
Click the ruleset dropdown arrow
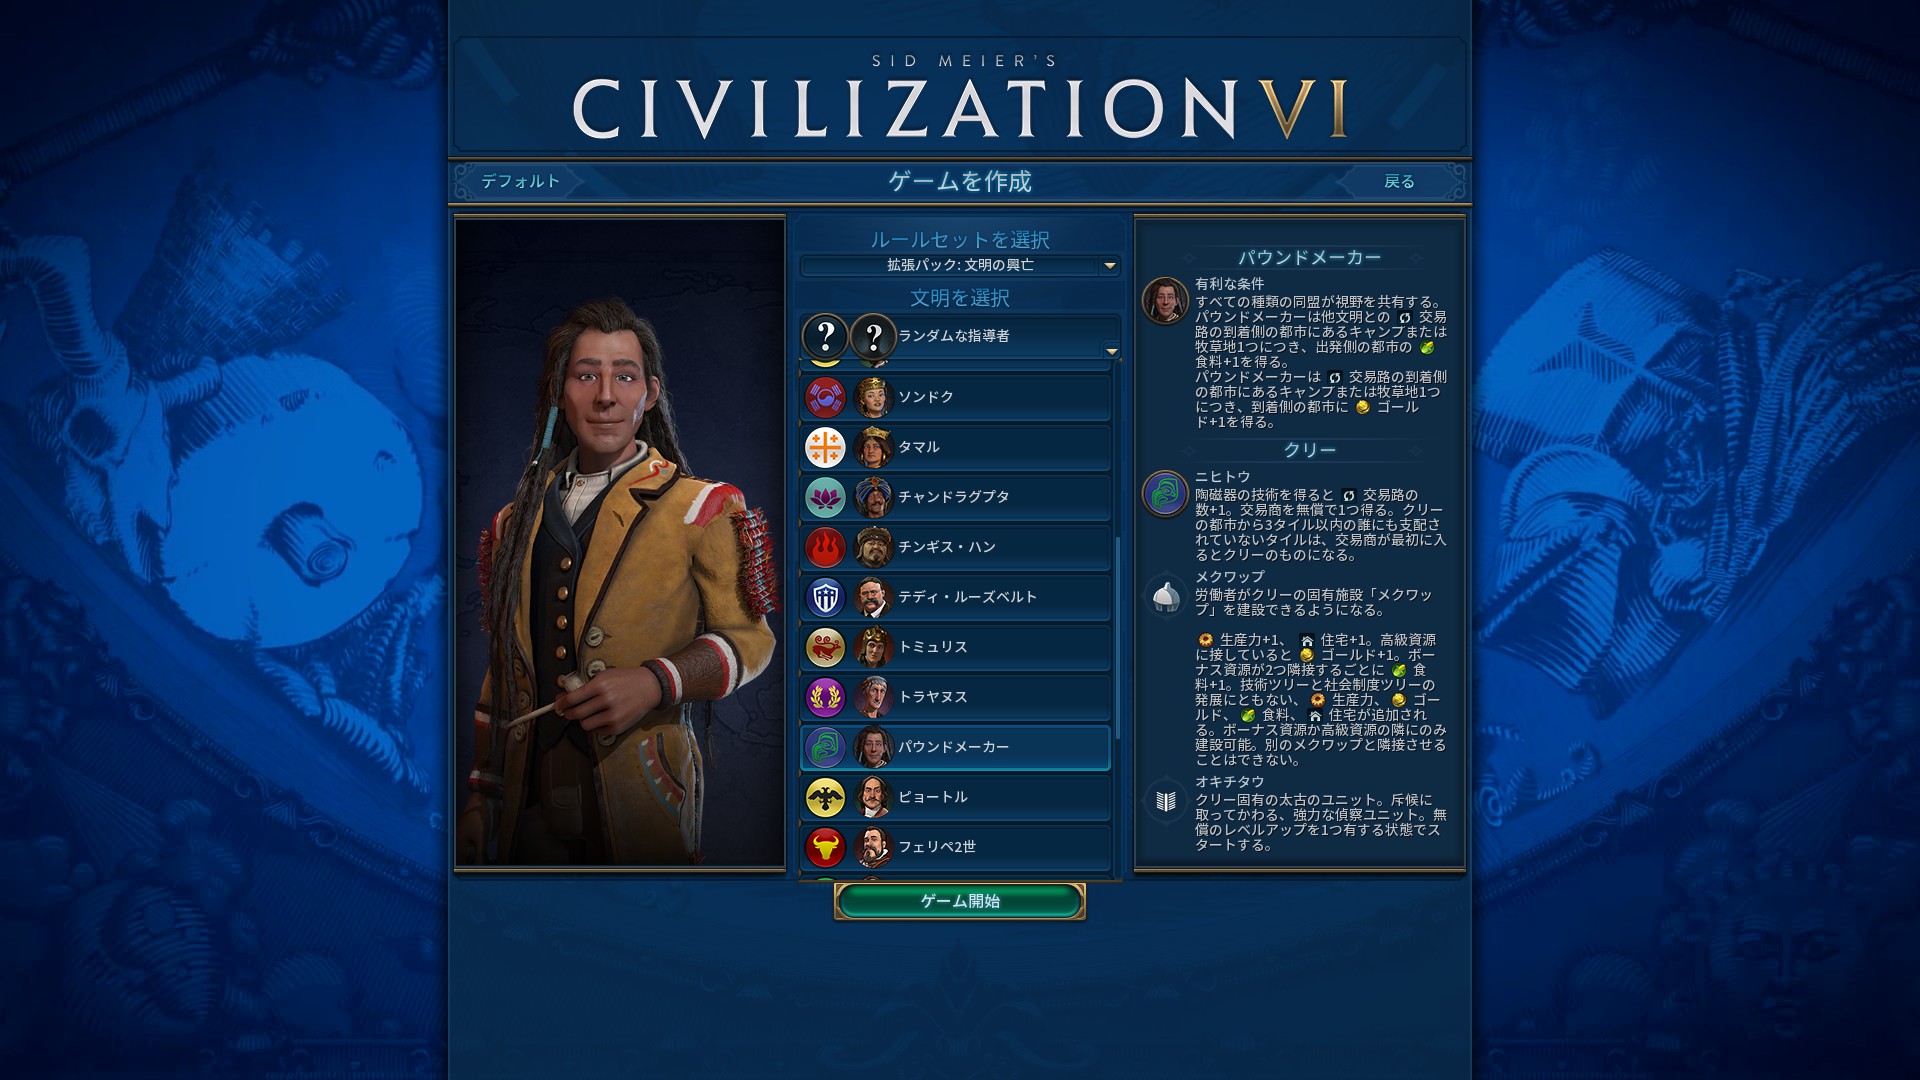point(1109,266)
